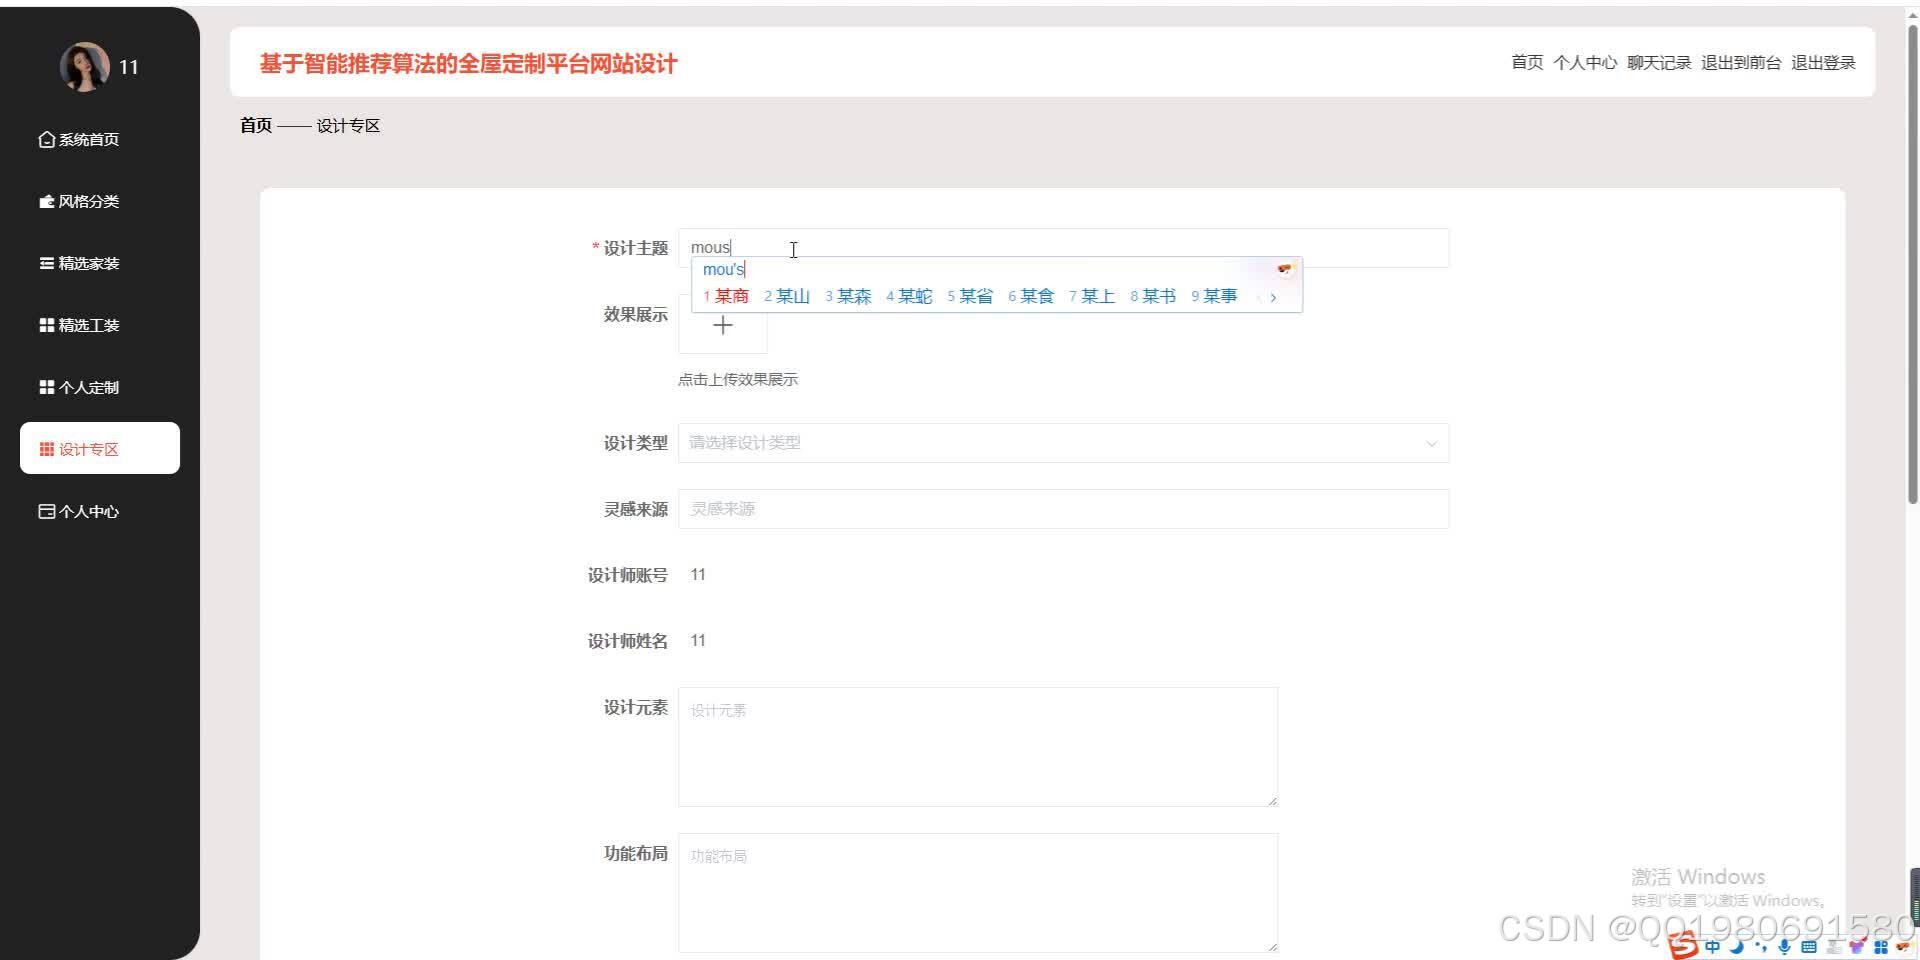This screenshot has width=1920, height=960.
Task: Click the grid icon beside 个人定制
Action: [x=46, y=388]
